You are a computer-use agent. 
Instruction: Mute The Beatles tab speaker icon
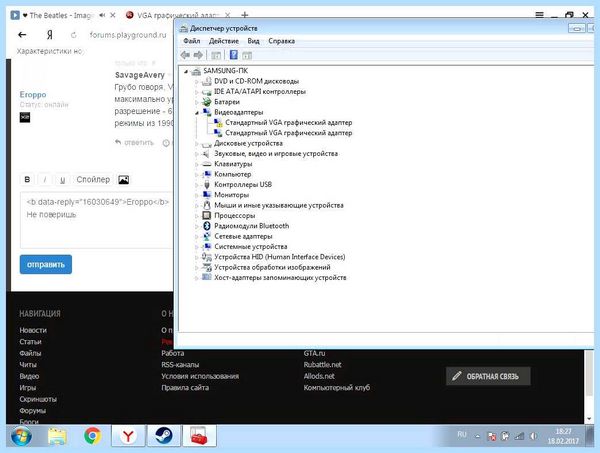102,15
